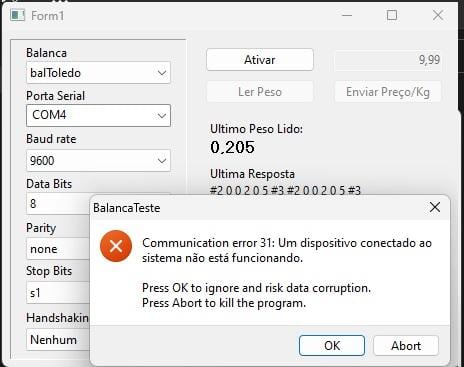Confirm the error with OK

[x=332, y=345]
